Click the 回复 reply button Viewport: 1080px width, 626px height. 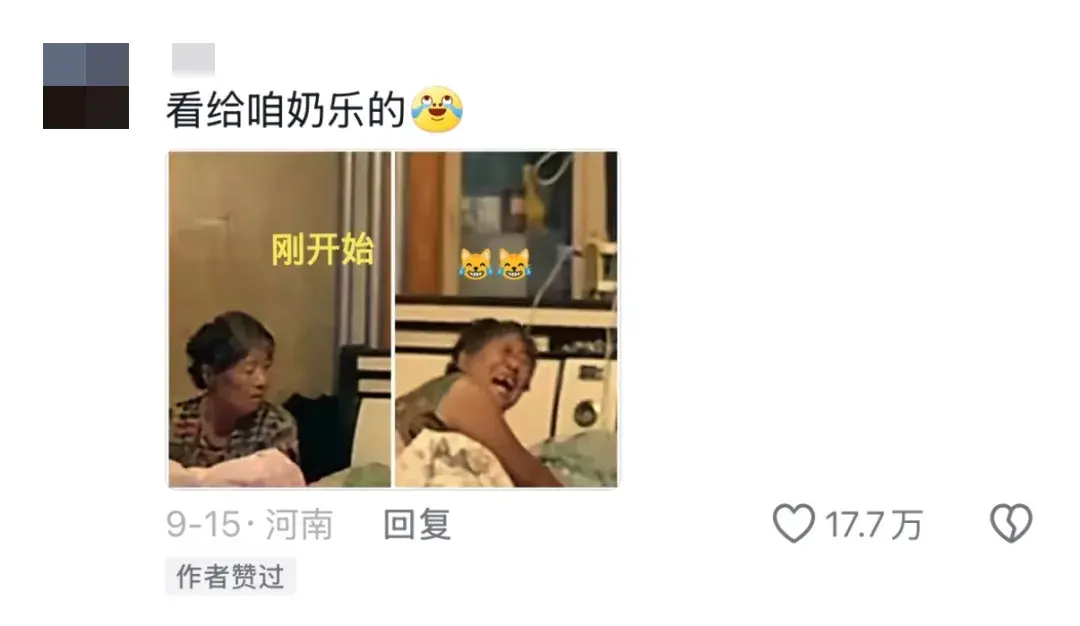[417, 524]
